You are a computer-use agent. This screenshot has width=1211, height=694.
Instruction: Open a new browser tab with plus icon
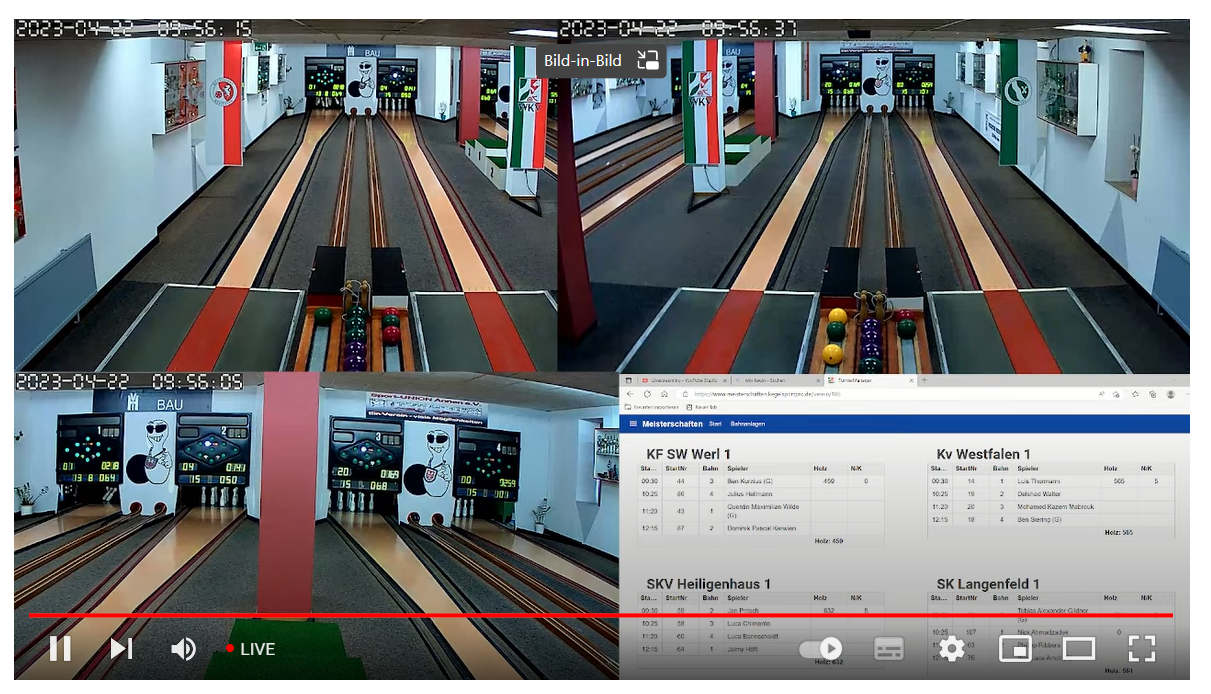[923, 380]
